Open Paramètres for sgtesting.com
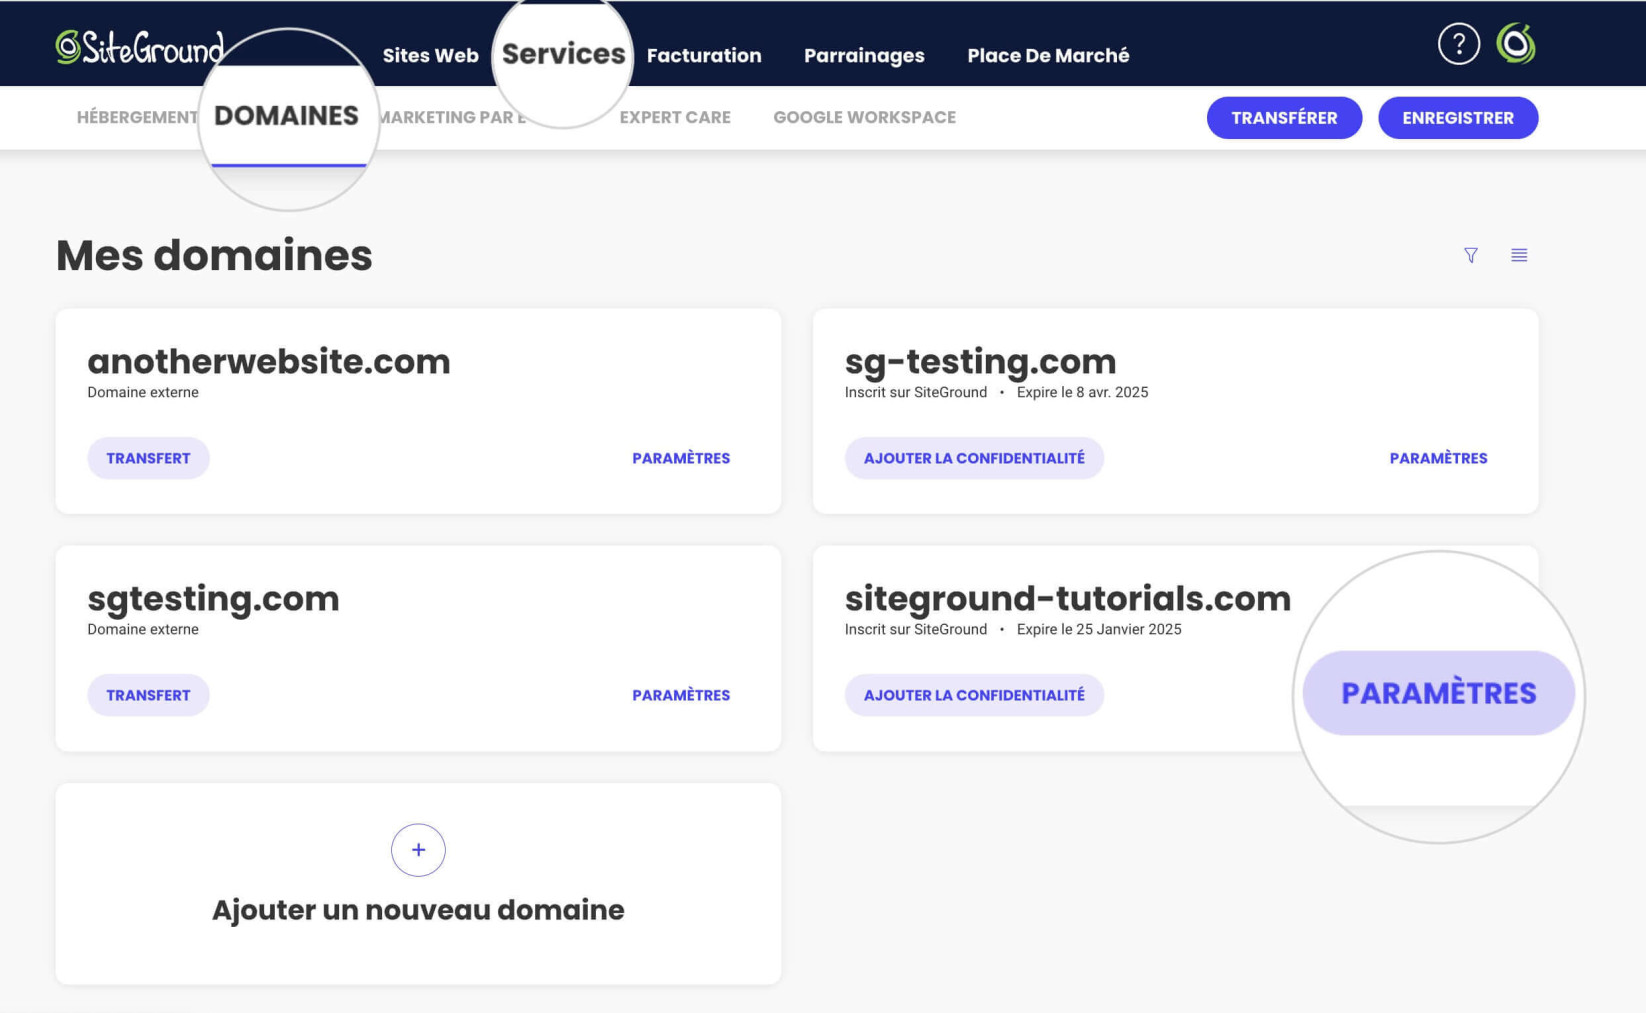The height and width of the screenshot is (1013, 1646). click(681, 695)
